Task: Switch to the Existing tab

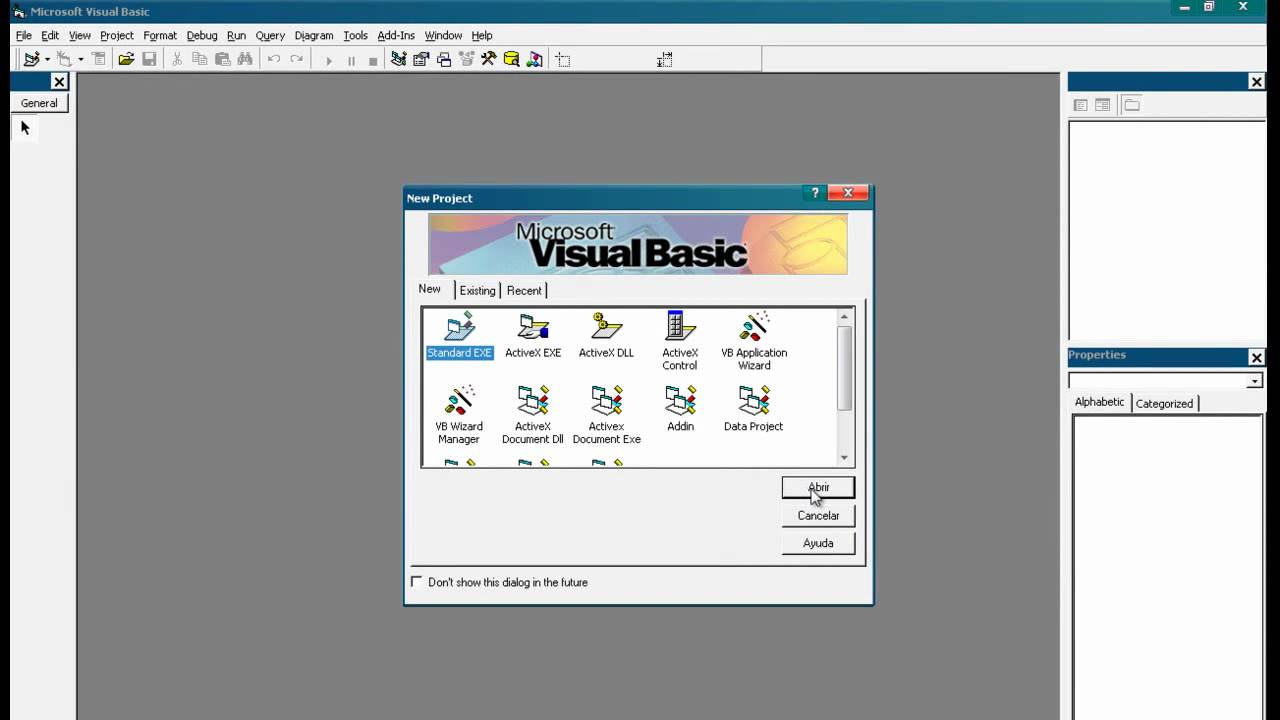Action: [x=477, y=290]
